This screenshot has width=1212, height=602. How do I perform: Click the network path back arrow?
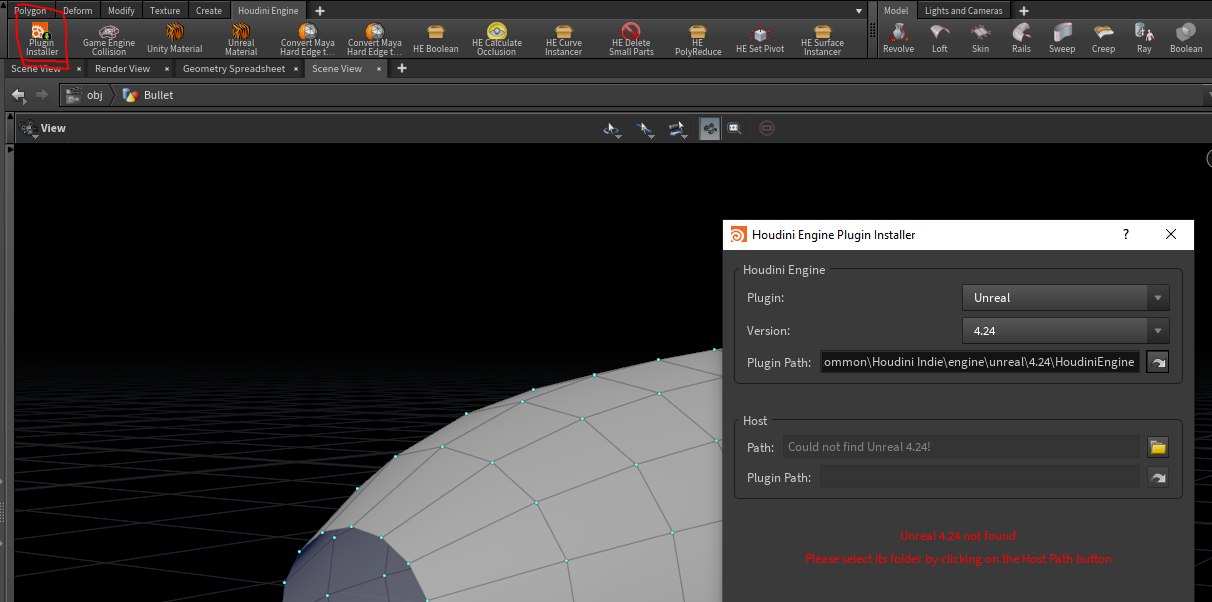[x=18, y=95]
